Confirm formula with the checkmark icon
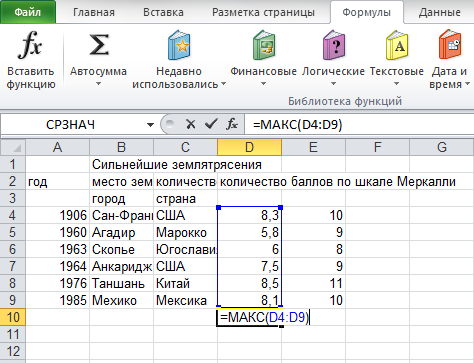The width and height of the screenshot is (474, 363). [211, 124]
